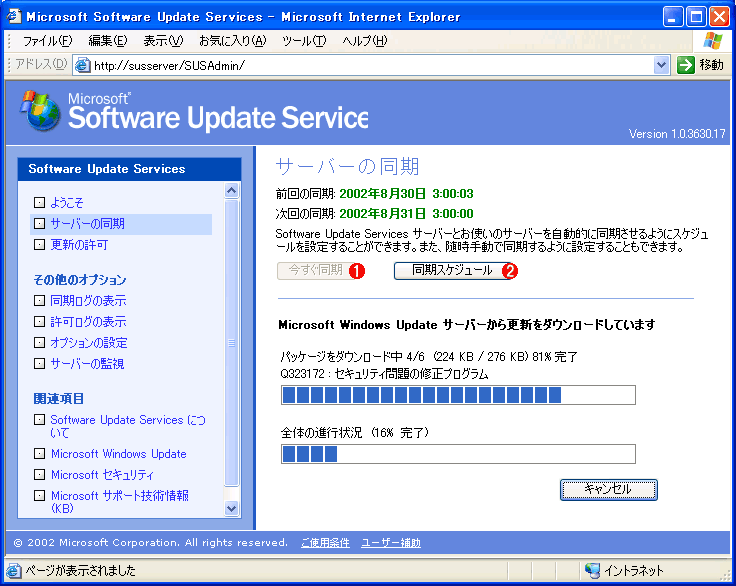Click bullet icon next to 許可ログの表示
The width and height of the screenshot is (736, 586).
pos(39,322)
